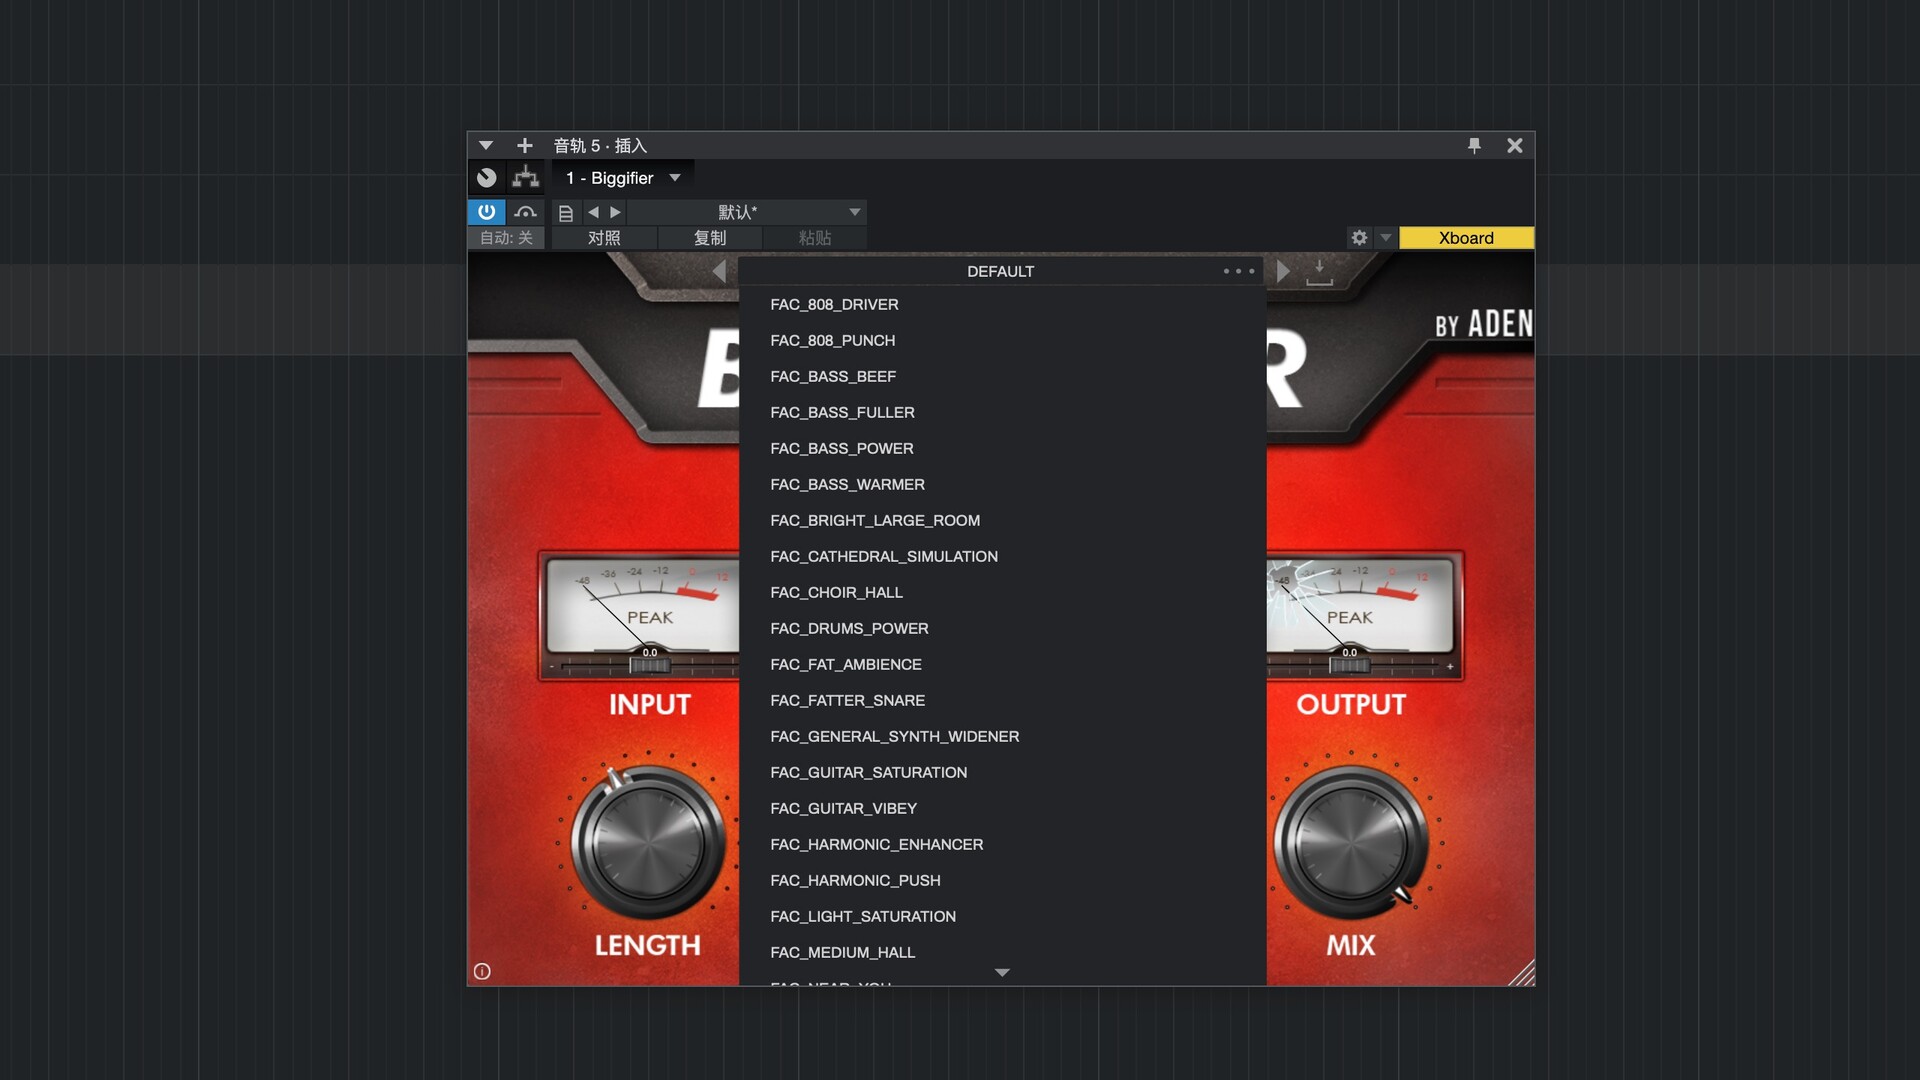
Task: Add an insert with the plus icon
Action: coord(524,146)
